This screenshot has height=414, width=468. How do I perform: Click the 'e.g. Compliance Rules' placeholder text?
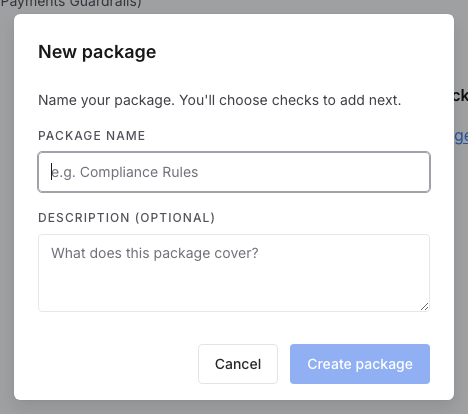coord(125,172)
